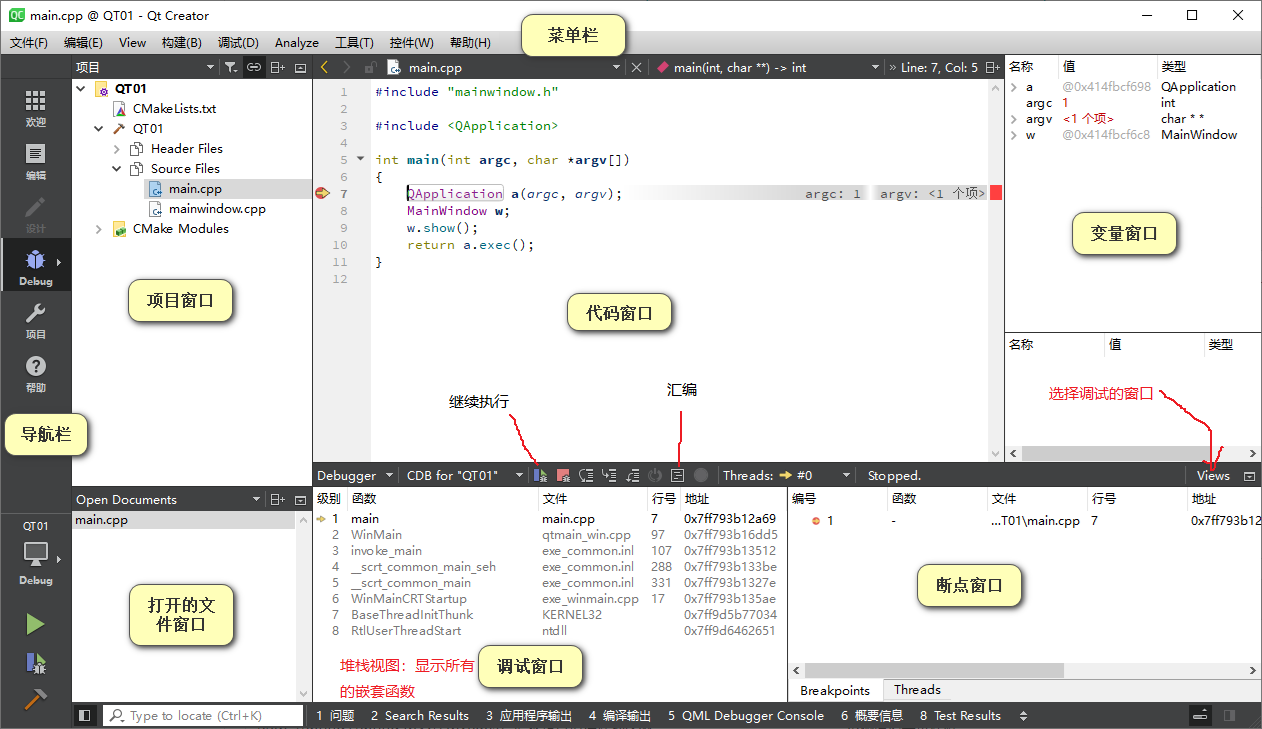
Task: Collapse the Source Files folder
Action: (x=117, y=168)
